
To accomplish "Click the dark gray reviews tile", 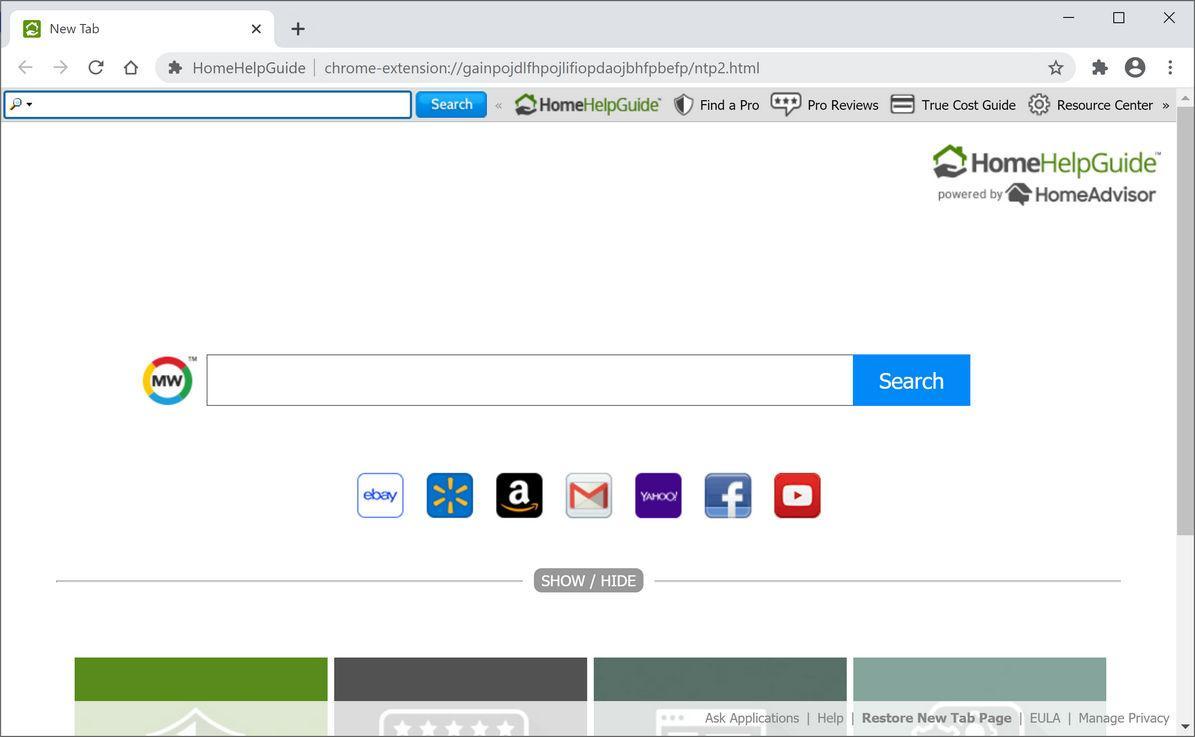I will (460, 695).
